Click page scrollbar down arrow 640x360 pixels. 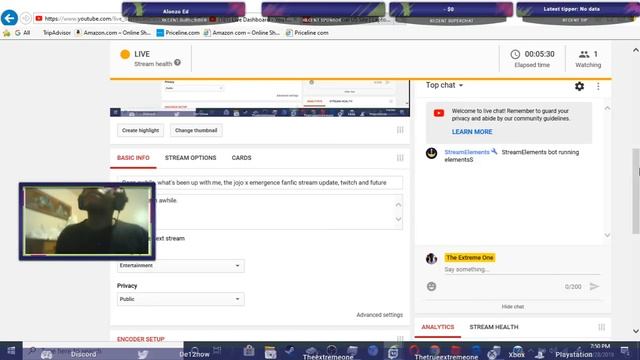point(636,331)
